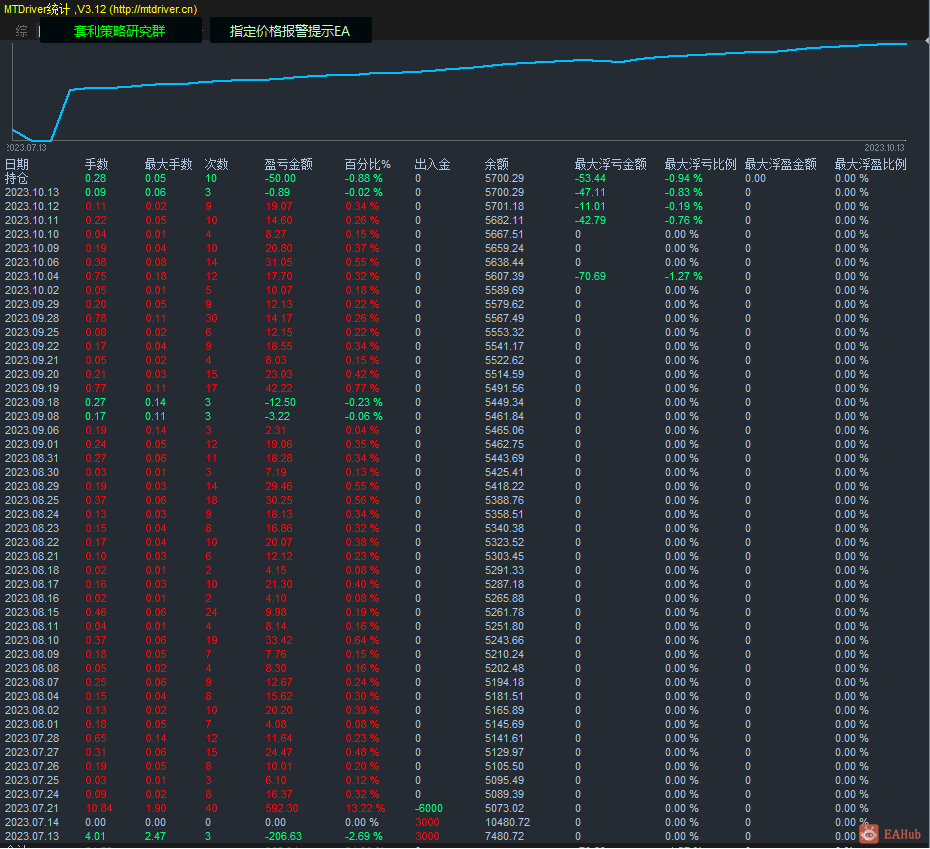This screenshot has height=849, width=930.
Task: Click the 2023.07.13 chart start date label
Action: click(x=26, y=148)
